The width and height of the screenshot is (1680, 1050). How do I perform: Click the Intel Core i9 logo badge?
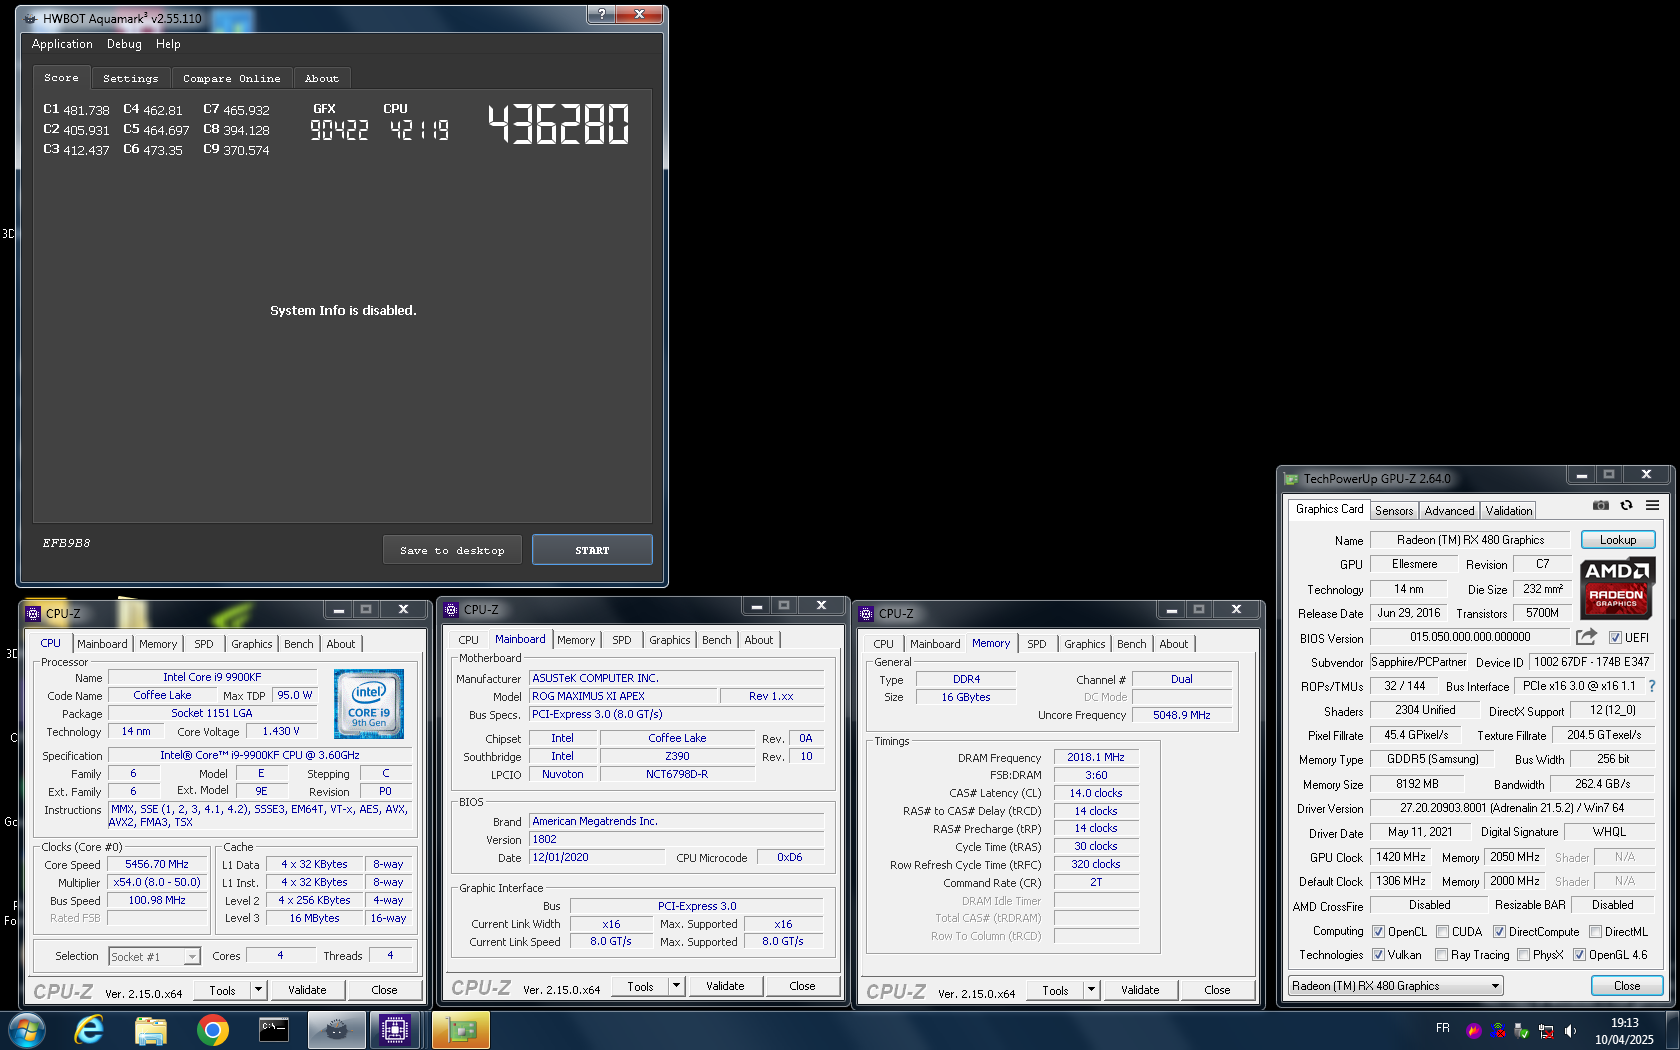369,704
